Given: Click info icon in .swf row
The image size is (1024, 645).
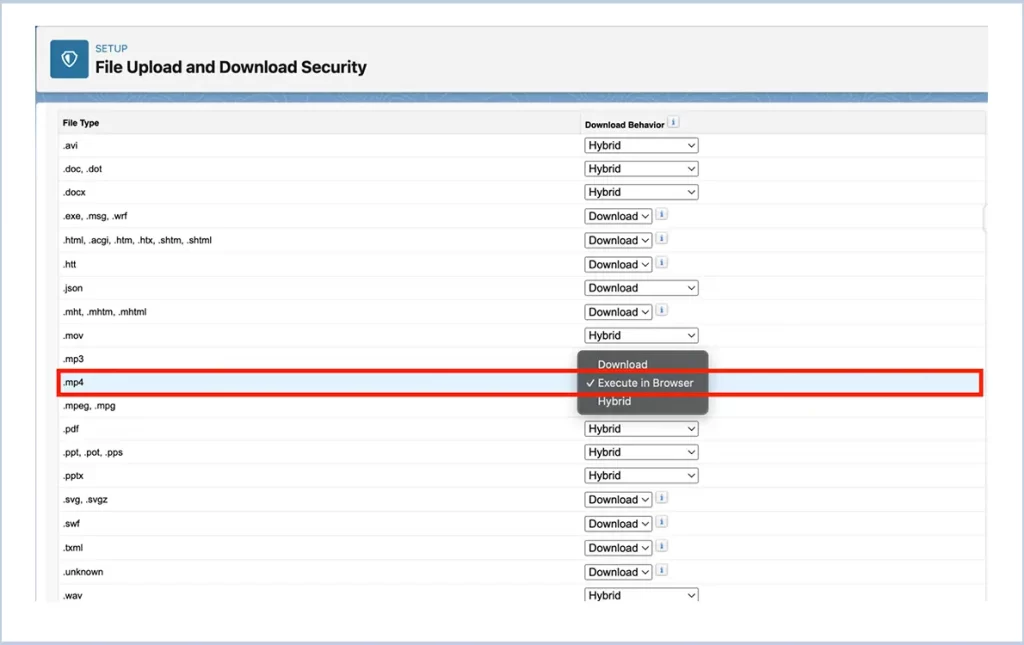Looking at the screenshot, I should [662, 522].
